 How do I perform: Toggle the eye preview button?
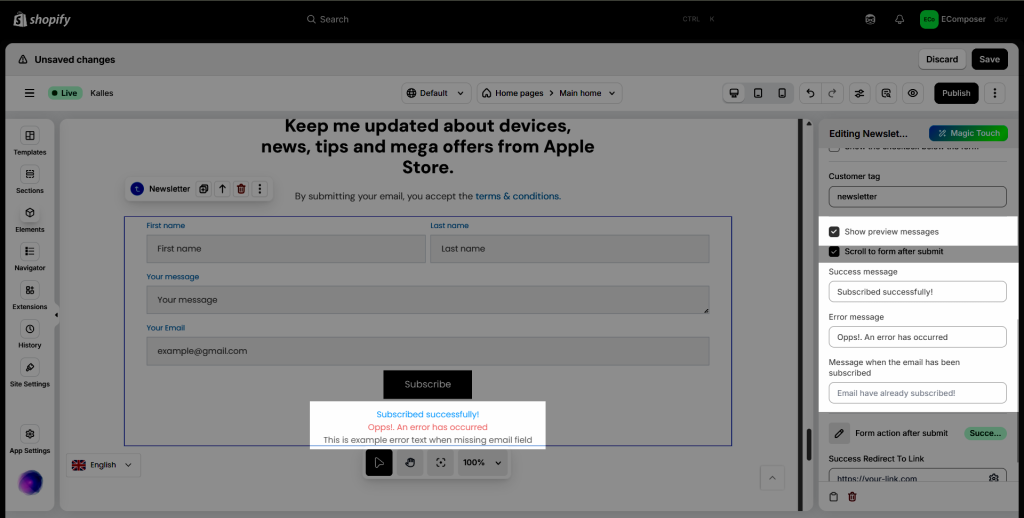coord(912,93)
